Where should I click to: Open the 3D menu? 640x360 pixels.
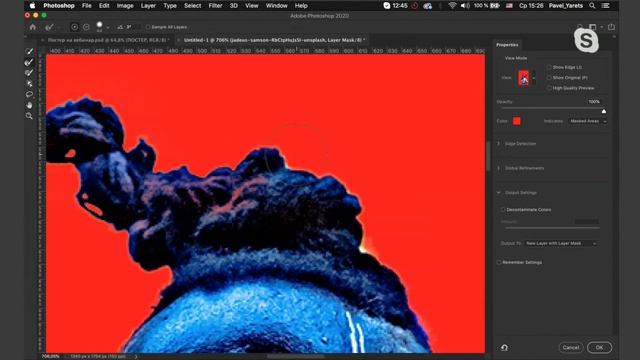pyautogui.click(x=233, y=6)
